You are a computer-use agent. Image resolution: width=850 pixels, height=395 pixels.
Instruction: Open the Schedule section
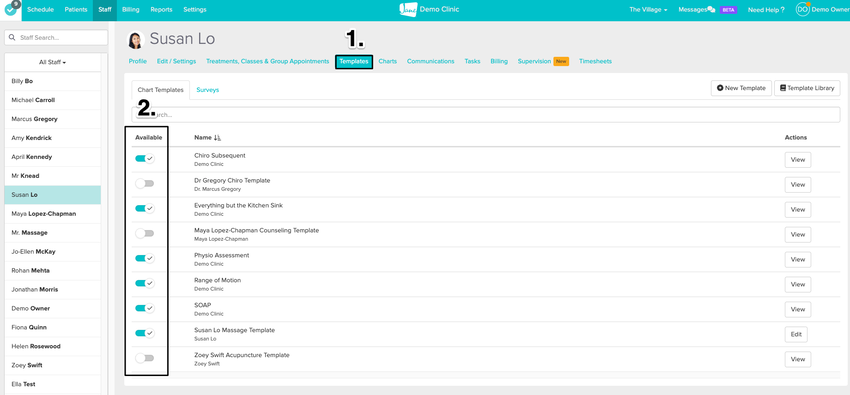(40, 10)
